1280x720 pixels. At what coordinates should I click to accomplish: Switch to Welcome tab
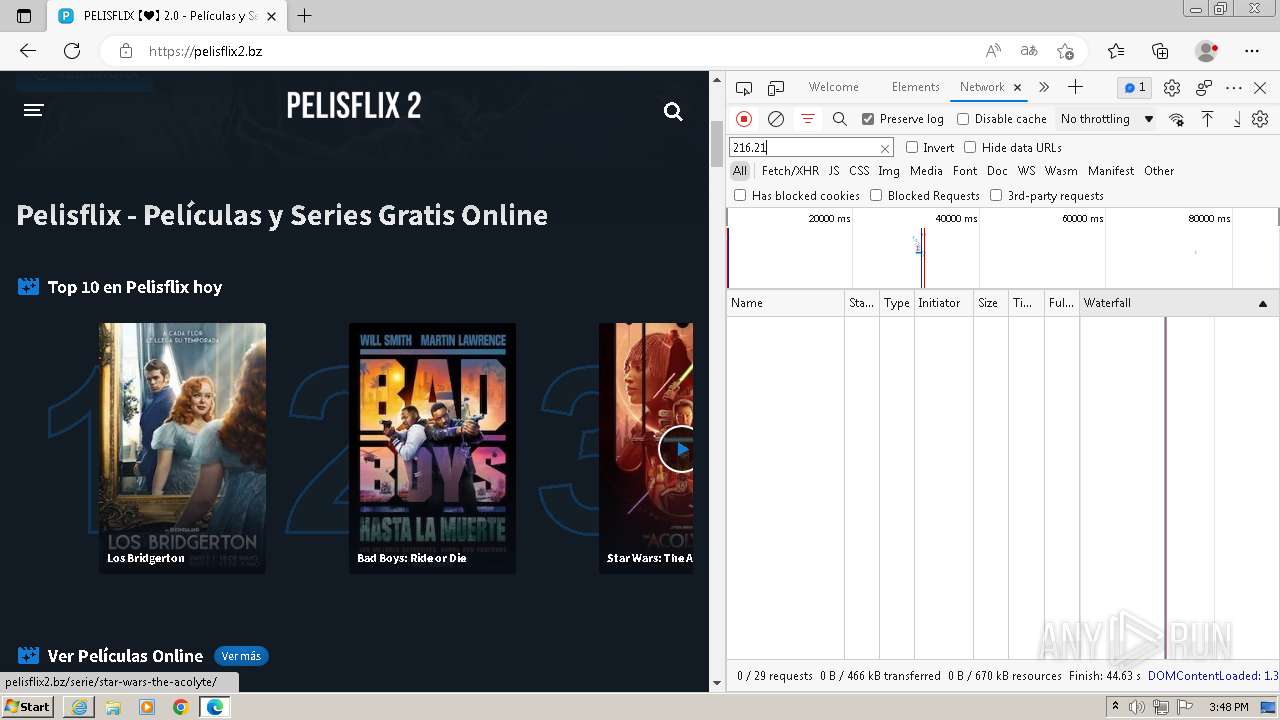[834, 87]
